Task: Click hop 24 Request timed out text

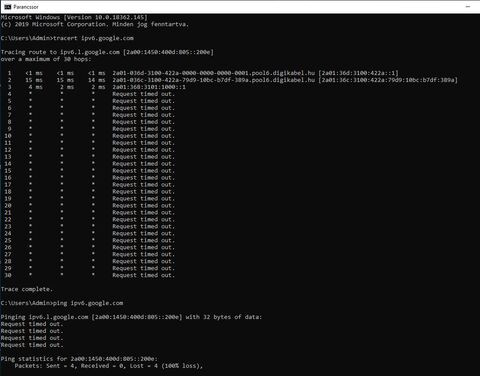Action: coord(143,234)
